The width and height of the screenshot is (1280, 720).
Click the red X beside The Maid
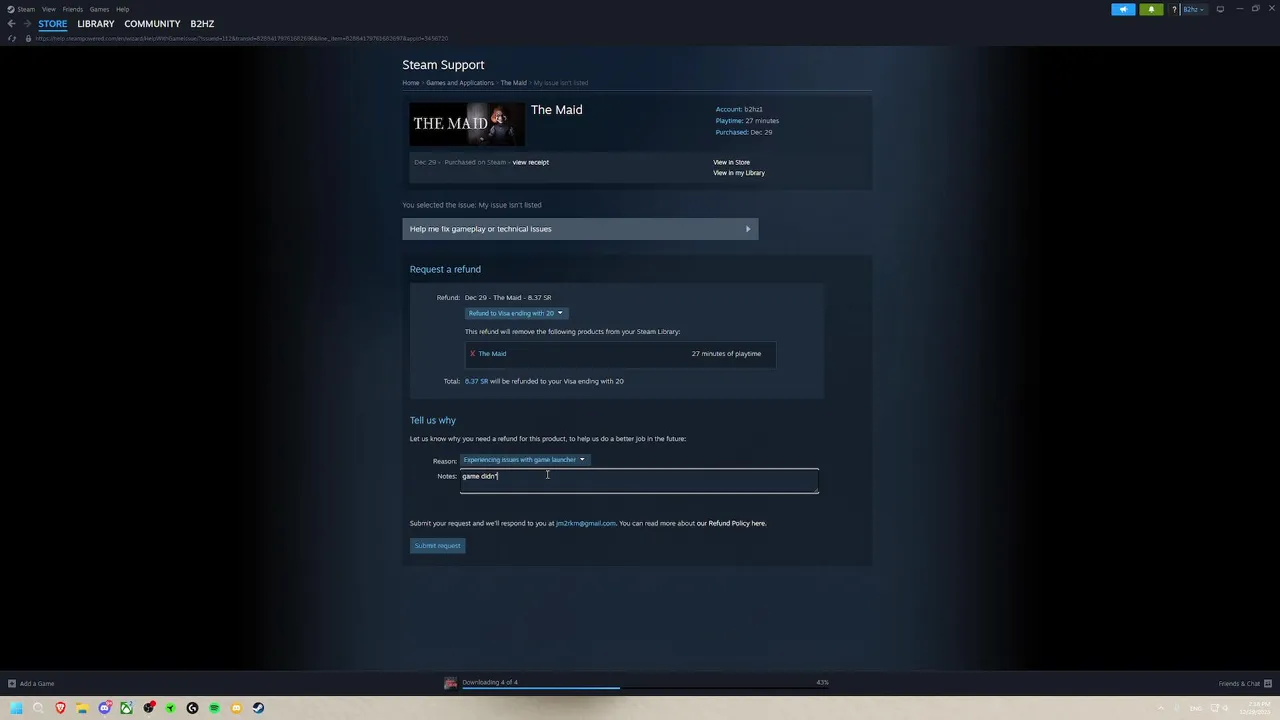coord(472,354)
